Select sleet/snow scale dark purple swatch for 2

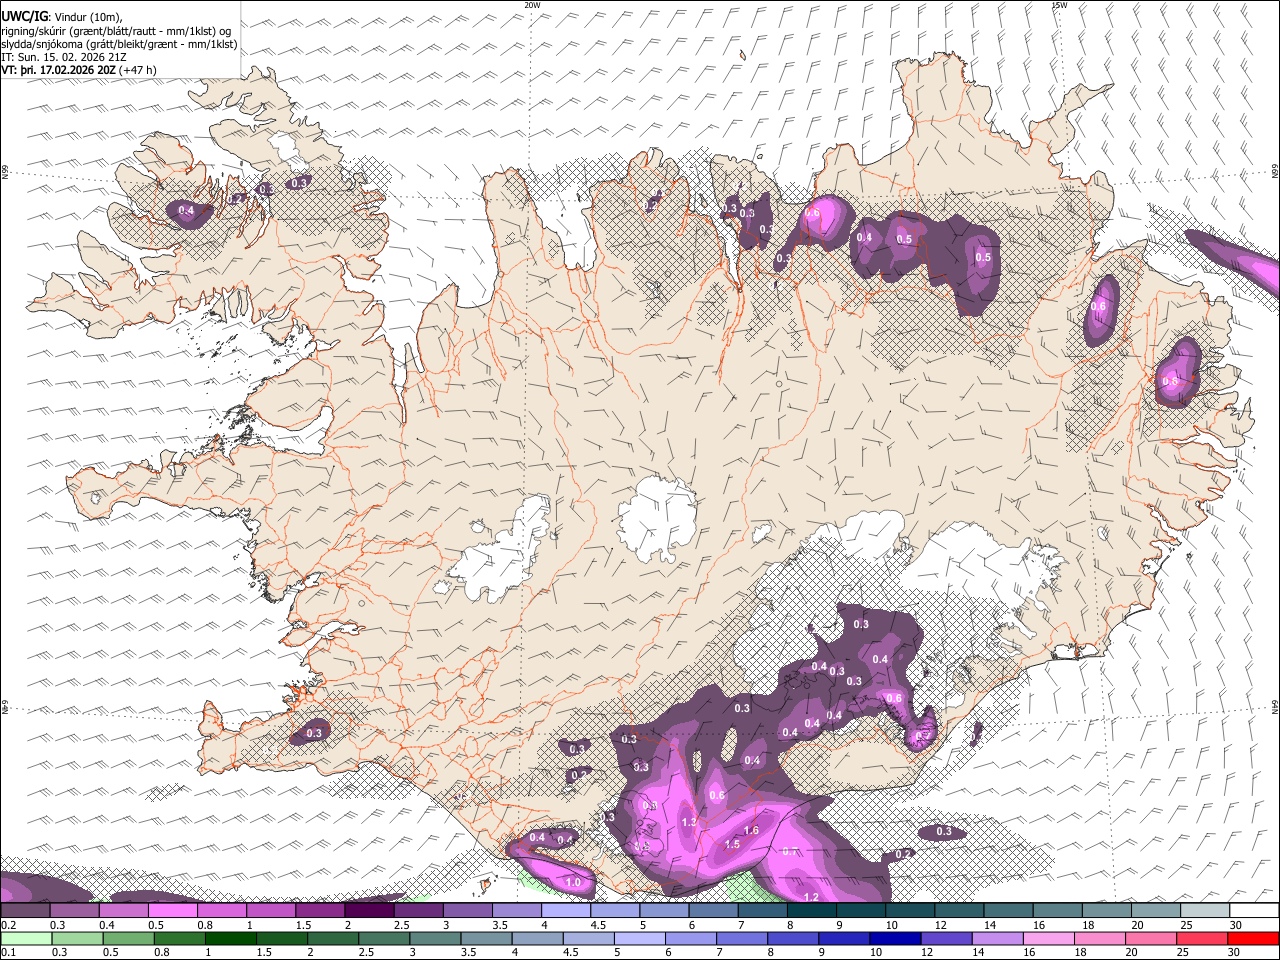(369, 911)
